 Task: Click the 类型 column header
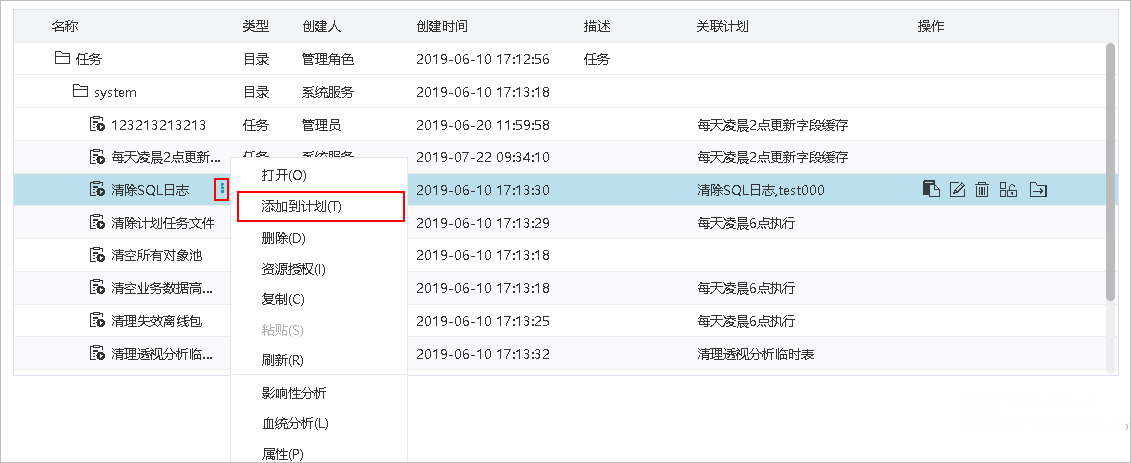[x=255, y=26]
